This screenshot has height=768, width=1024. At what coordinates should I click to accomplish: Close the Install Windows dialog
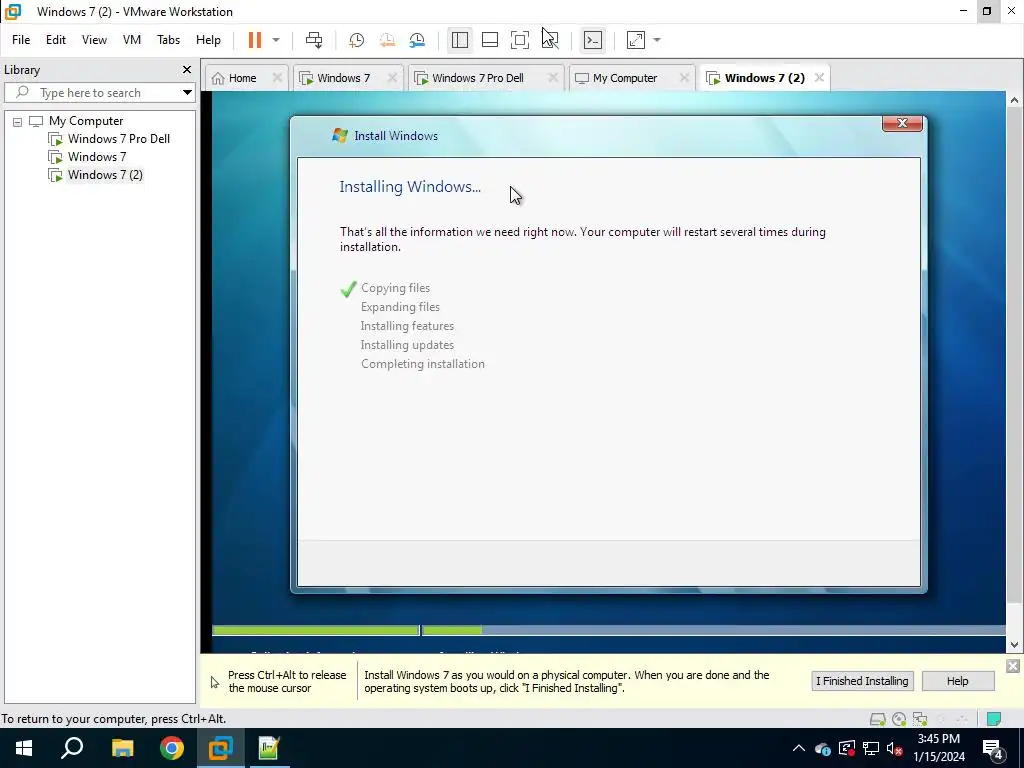pos(902,123)
